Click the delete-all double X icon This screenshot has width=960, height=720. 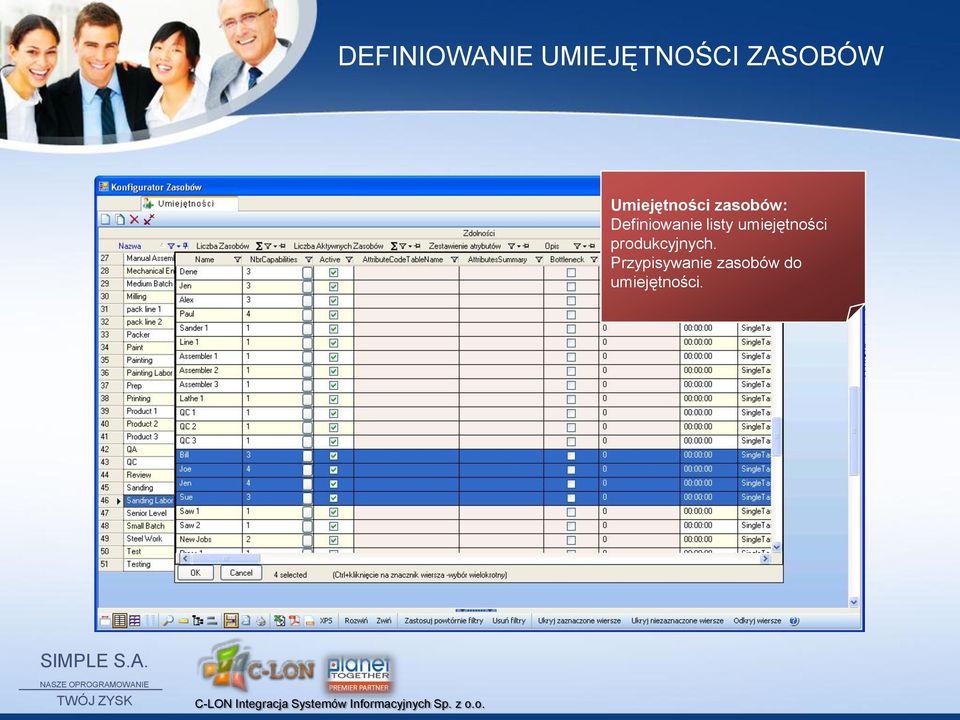(148, 219)
